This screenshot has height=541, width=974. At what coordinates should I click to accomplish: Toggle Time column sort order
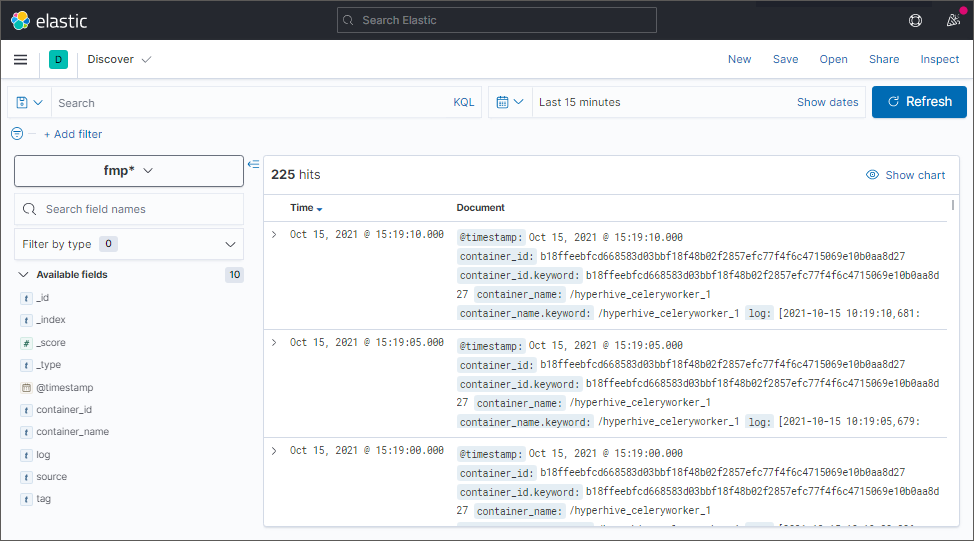tap(306, 208)
